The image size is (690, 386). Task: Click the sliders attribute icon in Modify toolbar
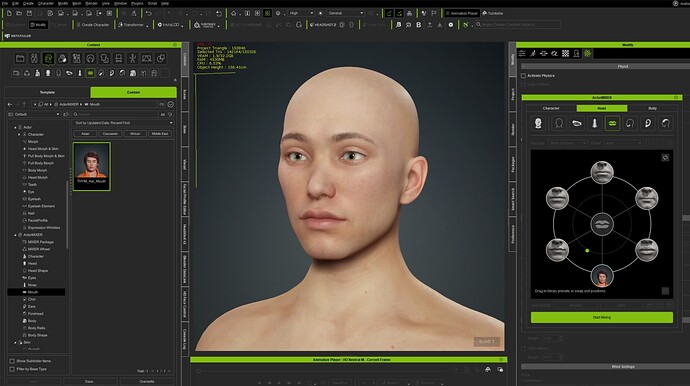tap(522, 53)
